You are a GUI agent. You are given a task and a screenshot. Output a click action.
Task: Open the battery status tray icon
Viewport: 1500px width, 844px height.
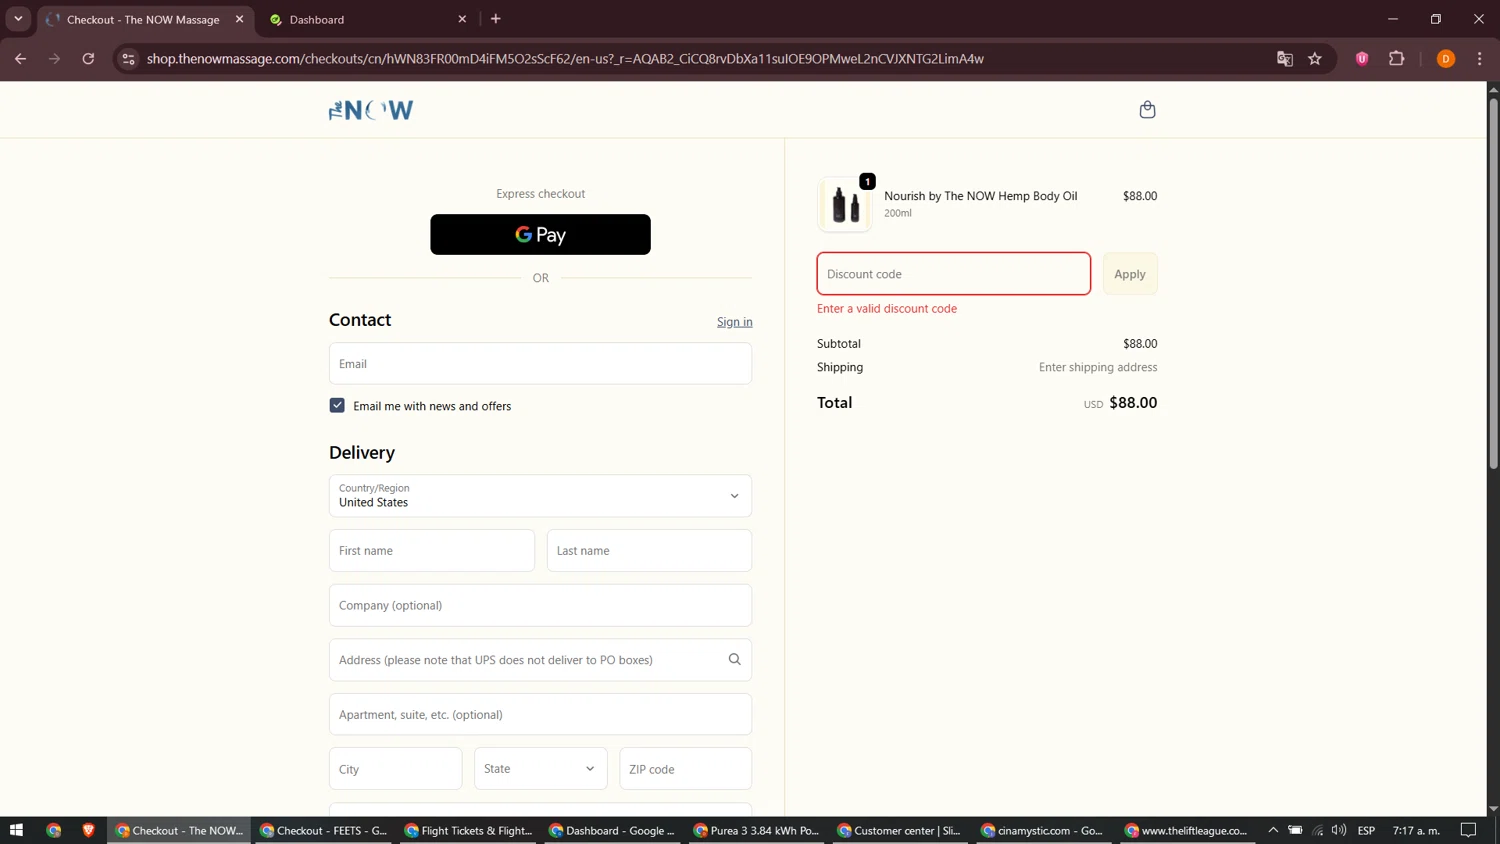1295,830
